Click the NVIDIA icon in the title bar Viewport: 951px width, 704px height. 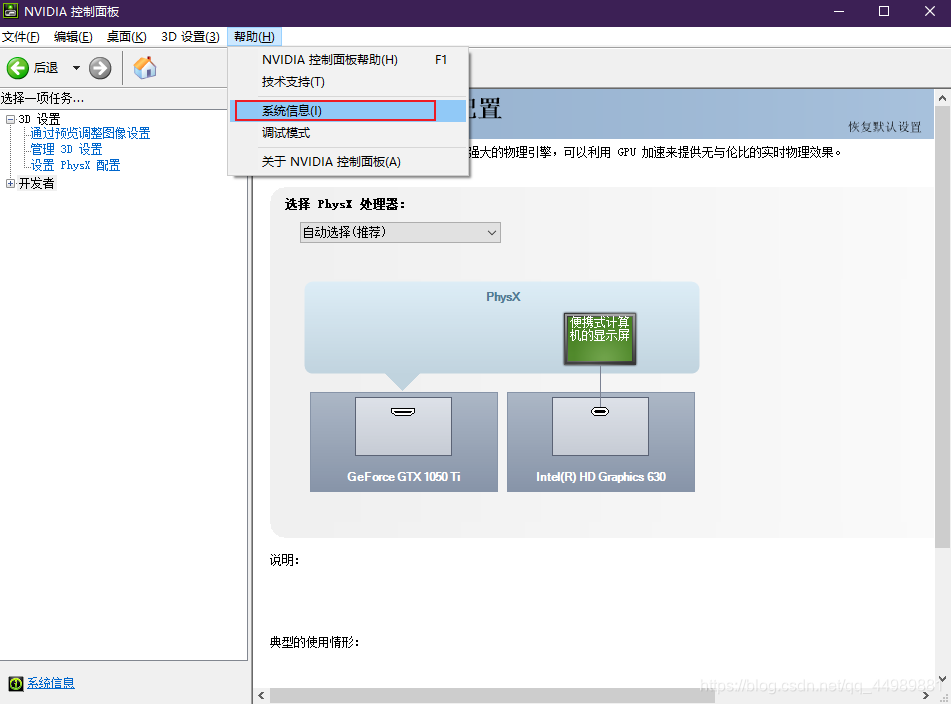(10, 11)
